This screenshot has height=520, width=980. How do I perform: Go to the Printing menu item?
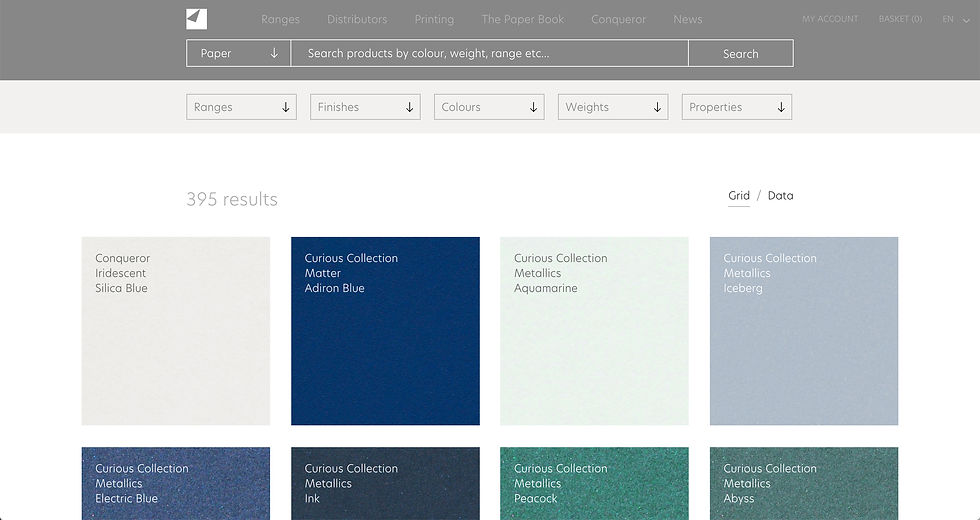pos(434,19)
